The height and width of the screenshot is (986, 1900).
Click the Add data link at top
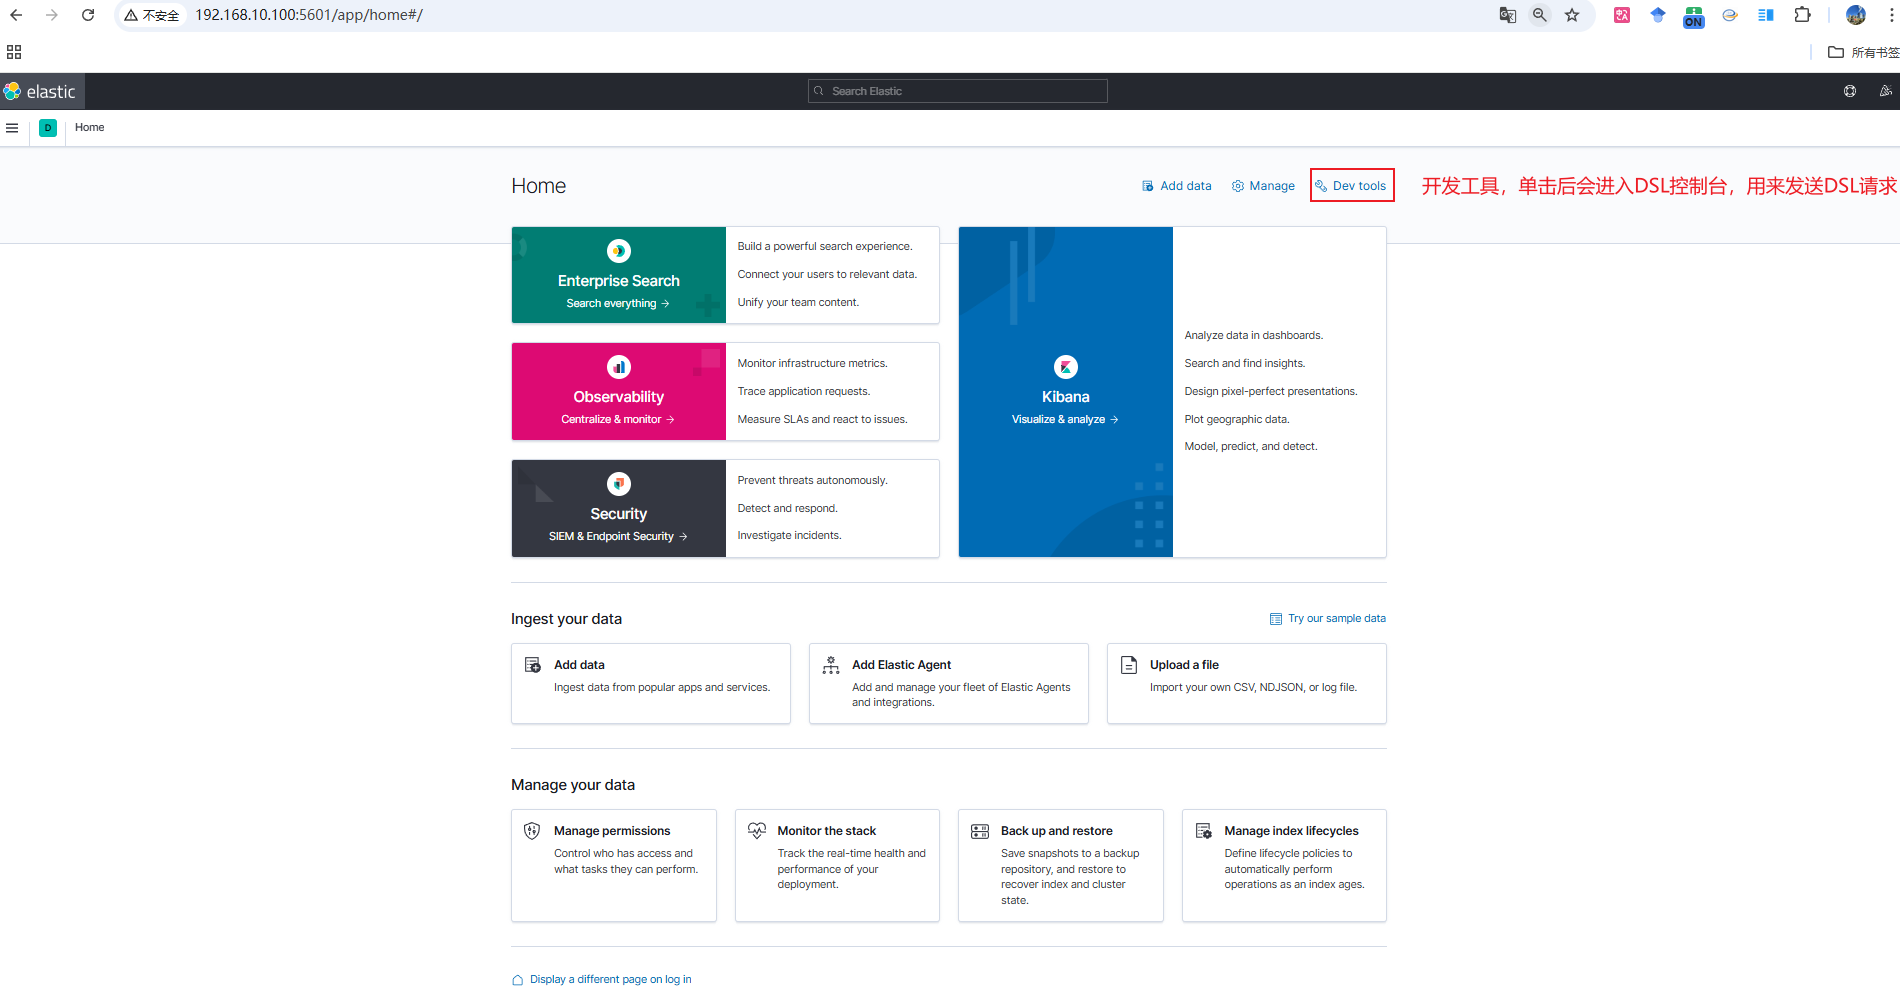tap(1176, 186)
